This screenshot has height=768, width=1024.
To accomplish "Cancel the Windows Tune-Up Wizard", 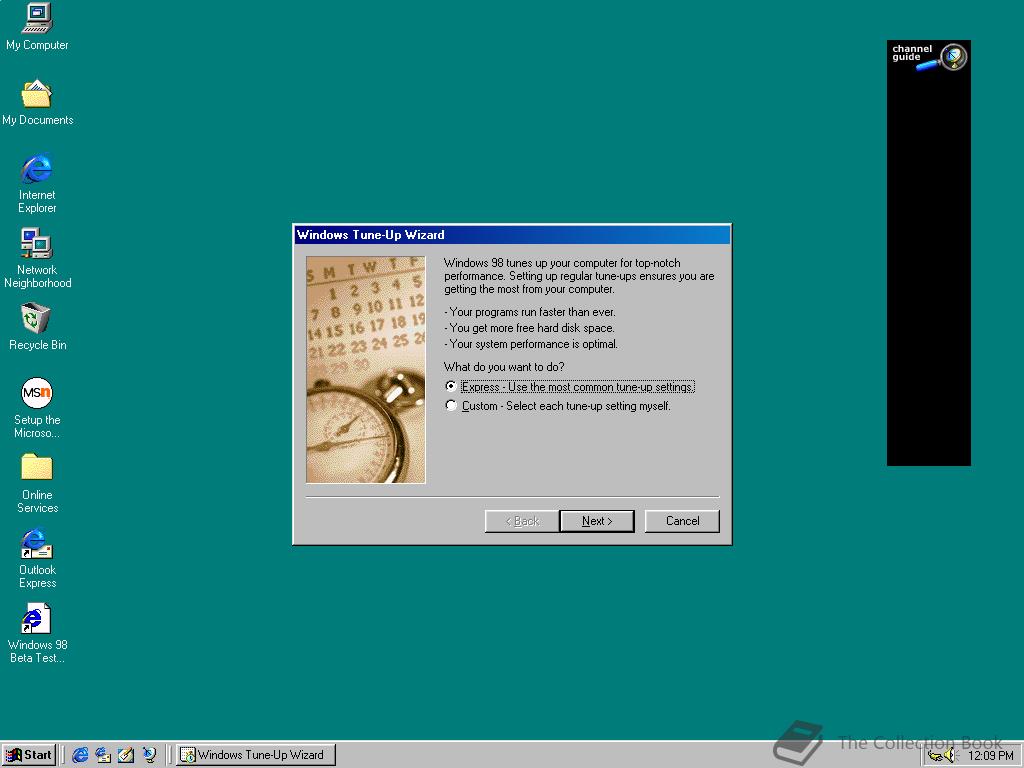I will (x=682, y=521).
